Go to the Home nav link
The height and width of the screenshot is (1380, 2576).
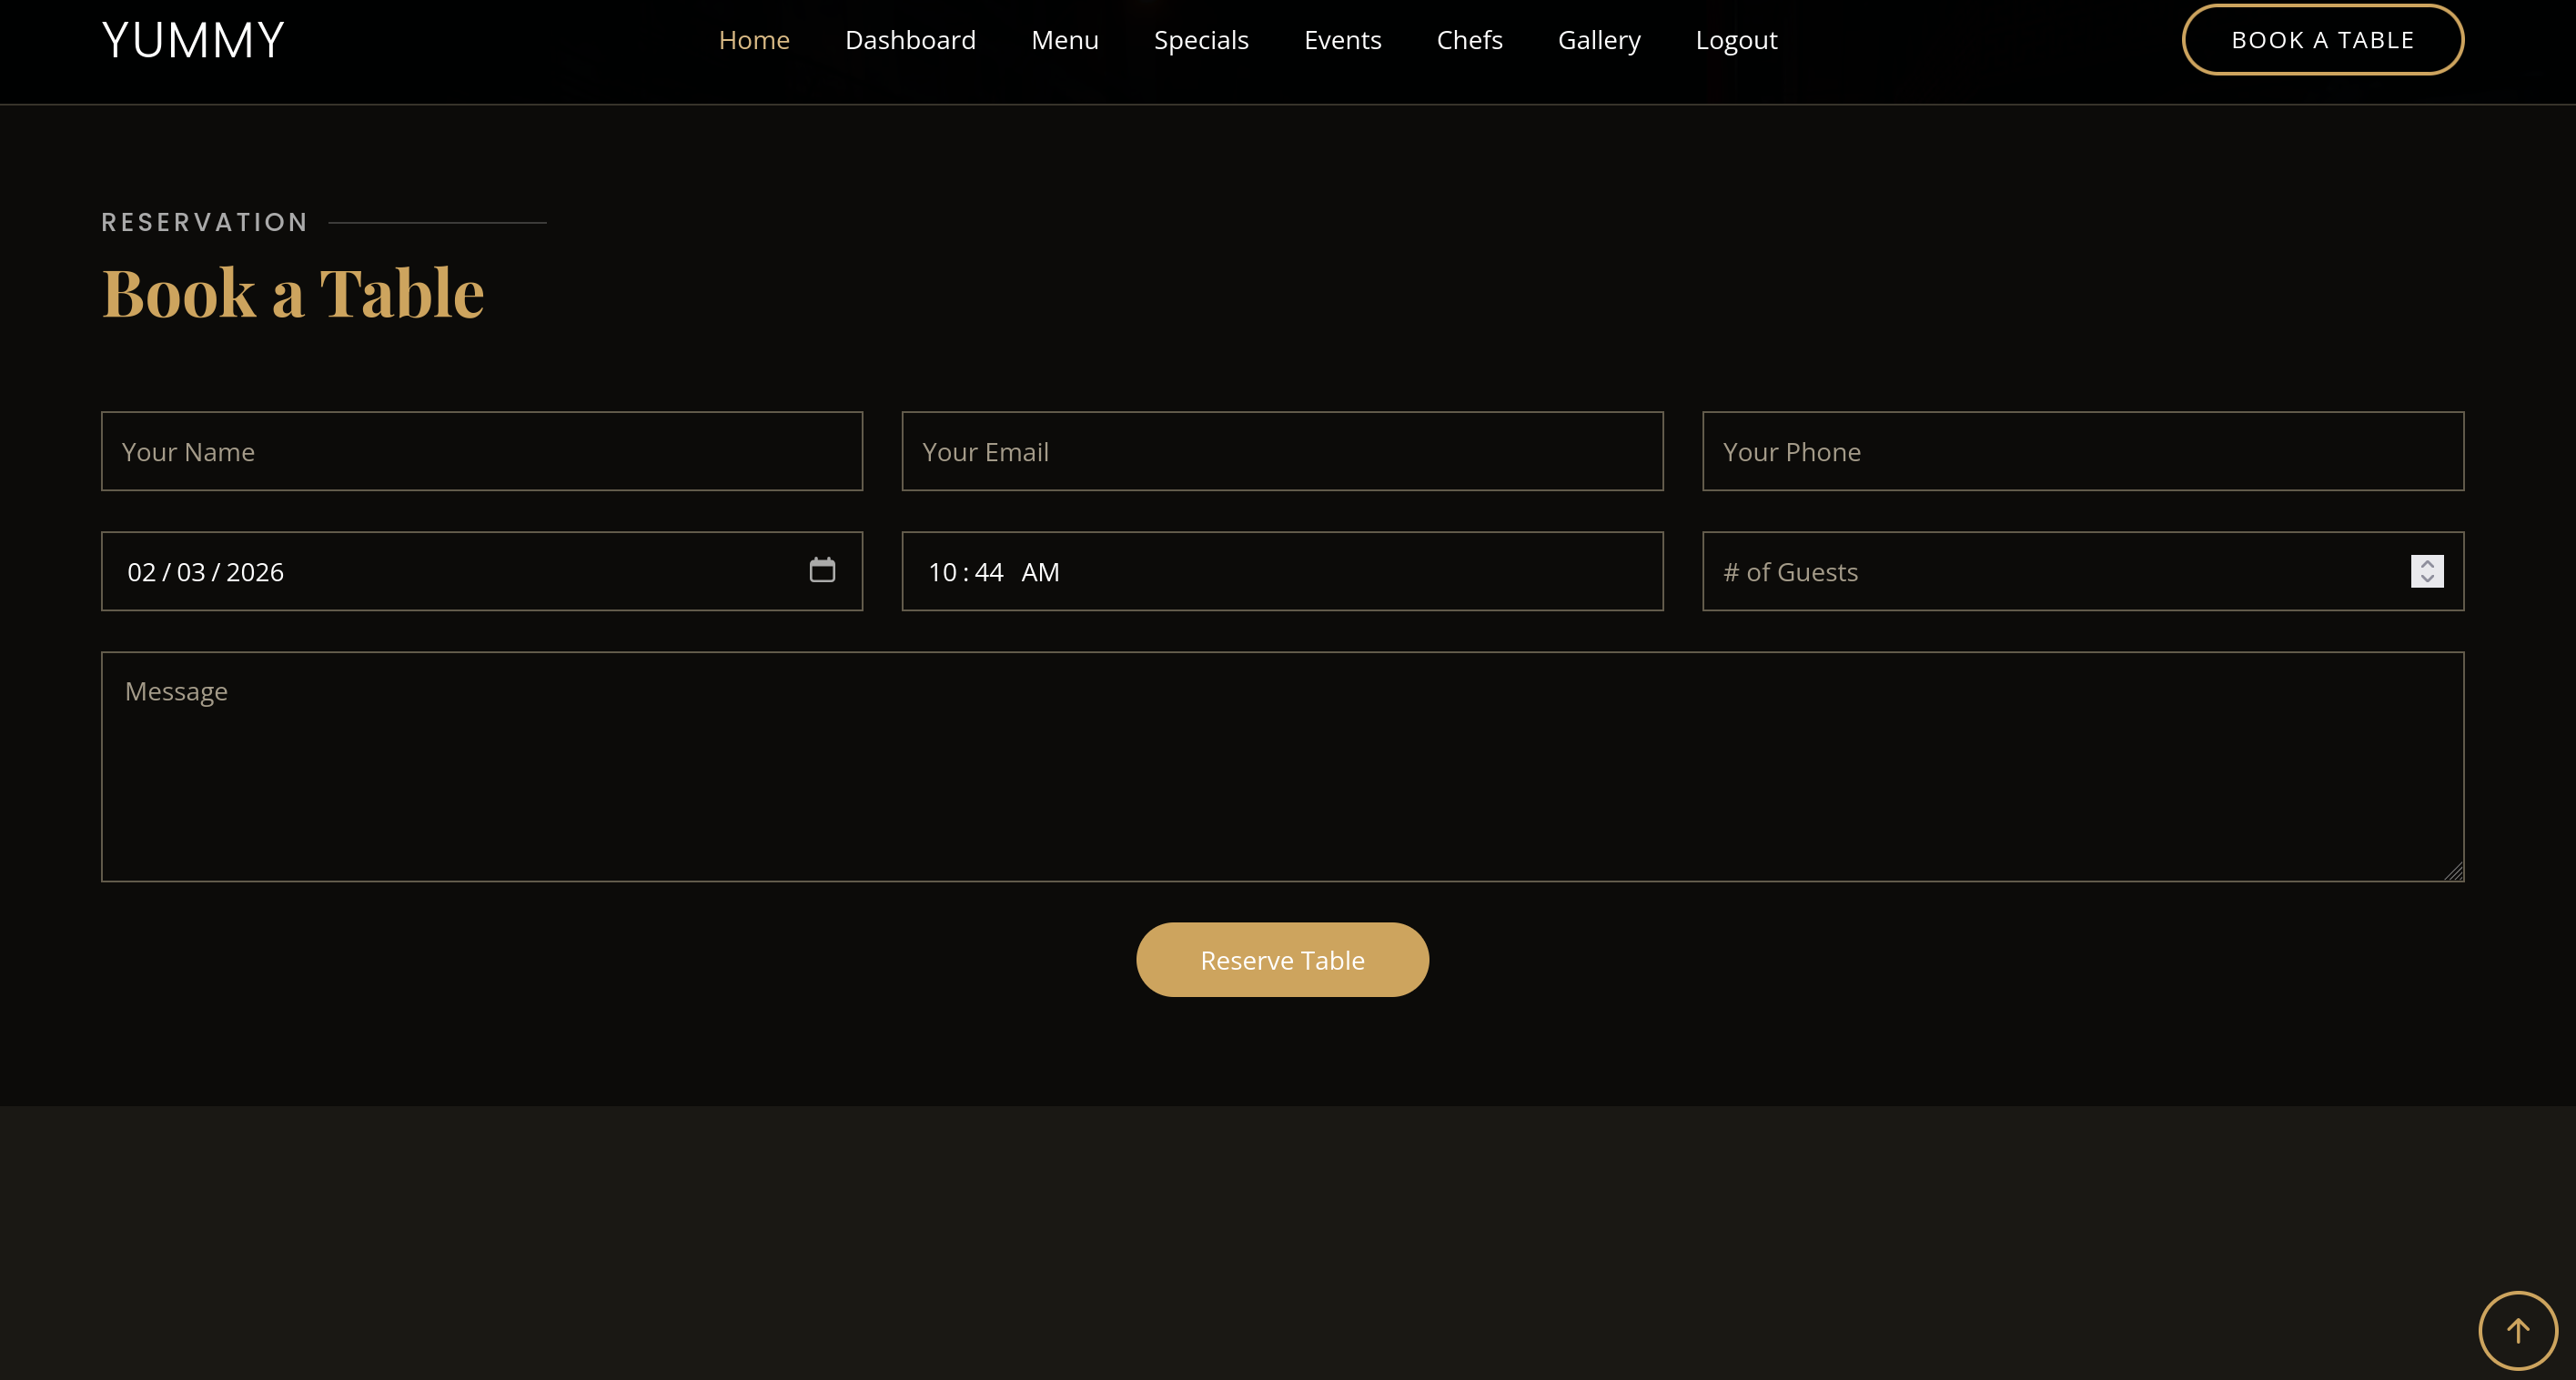pyautogui.click(x=754, y=40)
